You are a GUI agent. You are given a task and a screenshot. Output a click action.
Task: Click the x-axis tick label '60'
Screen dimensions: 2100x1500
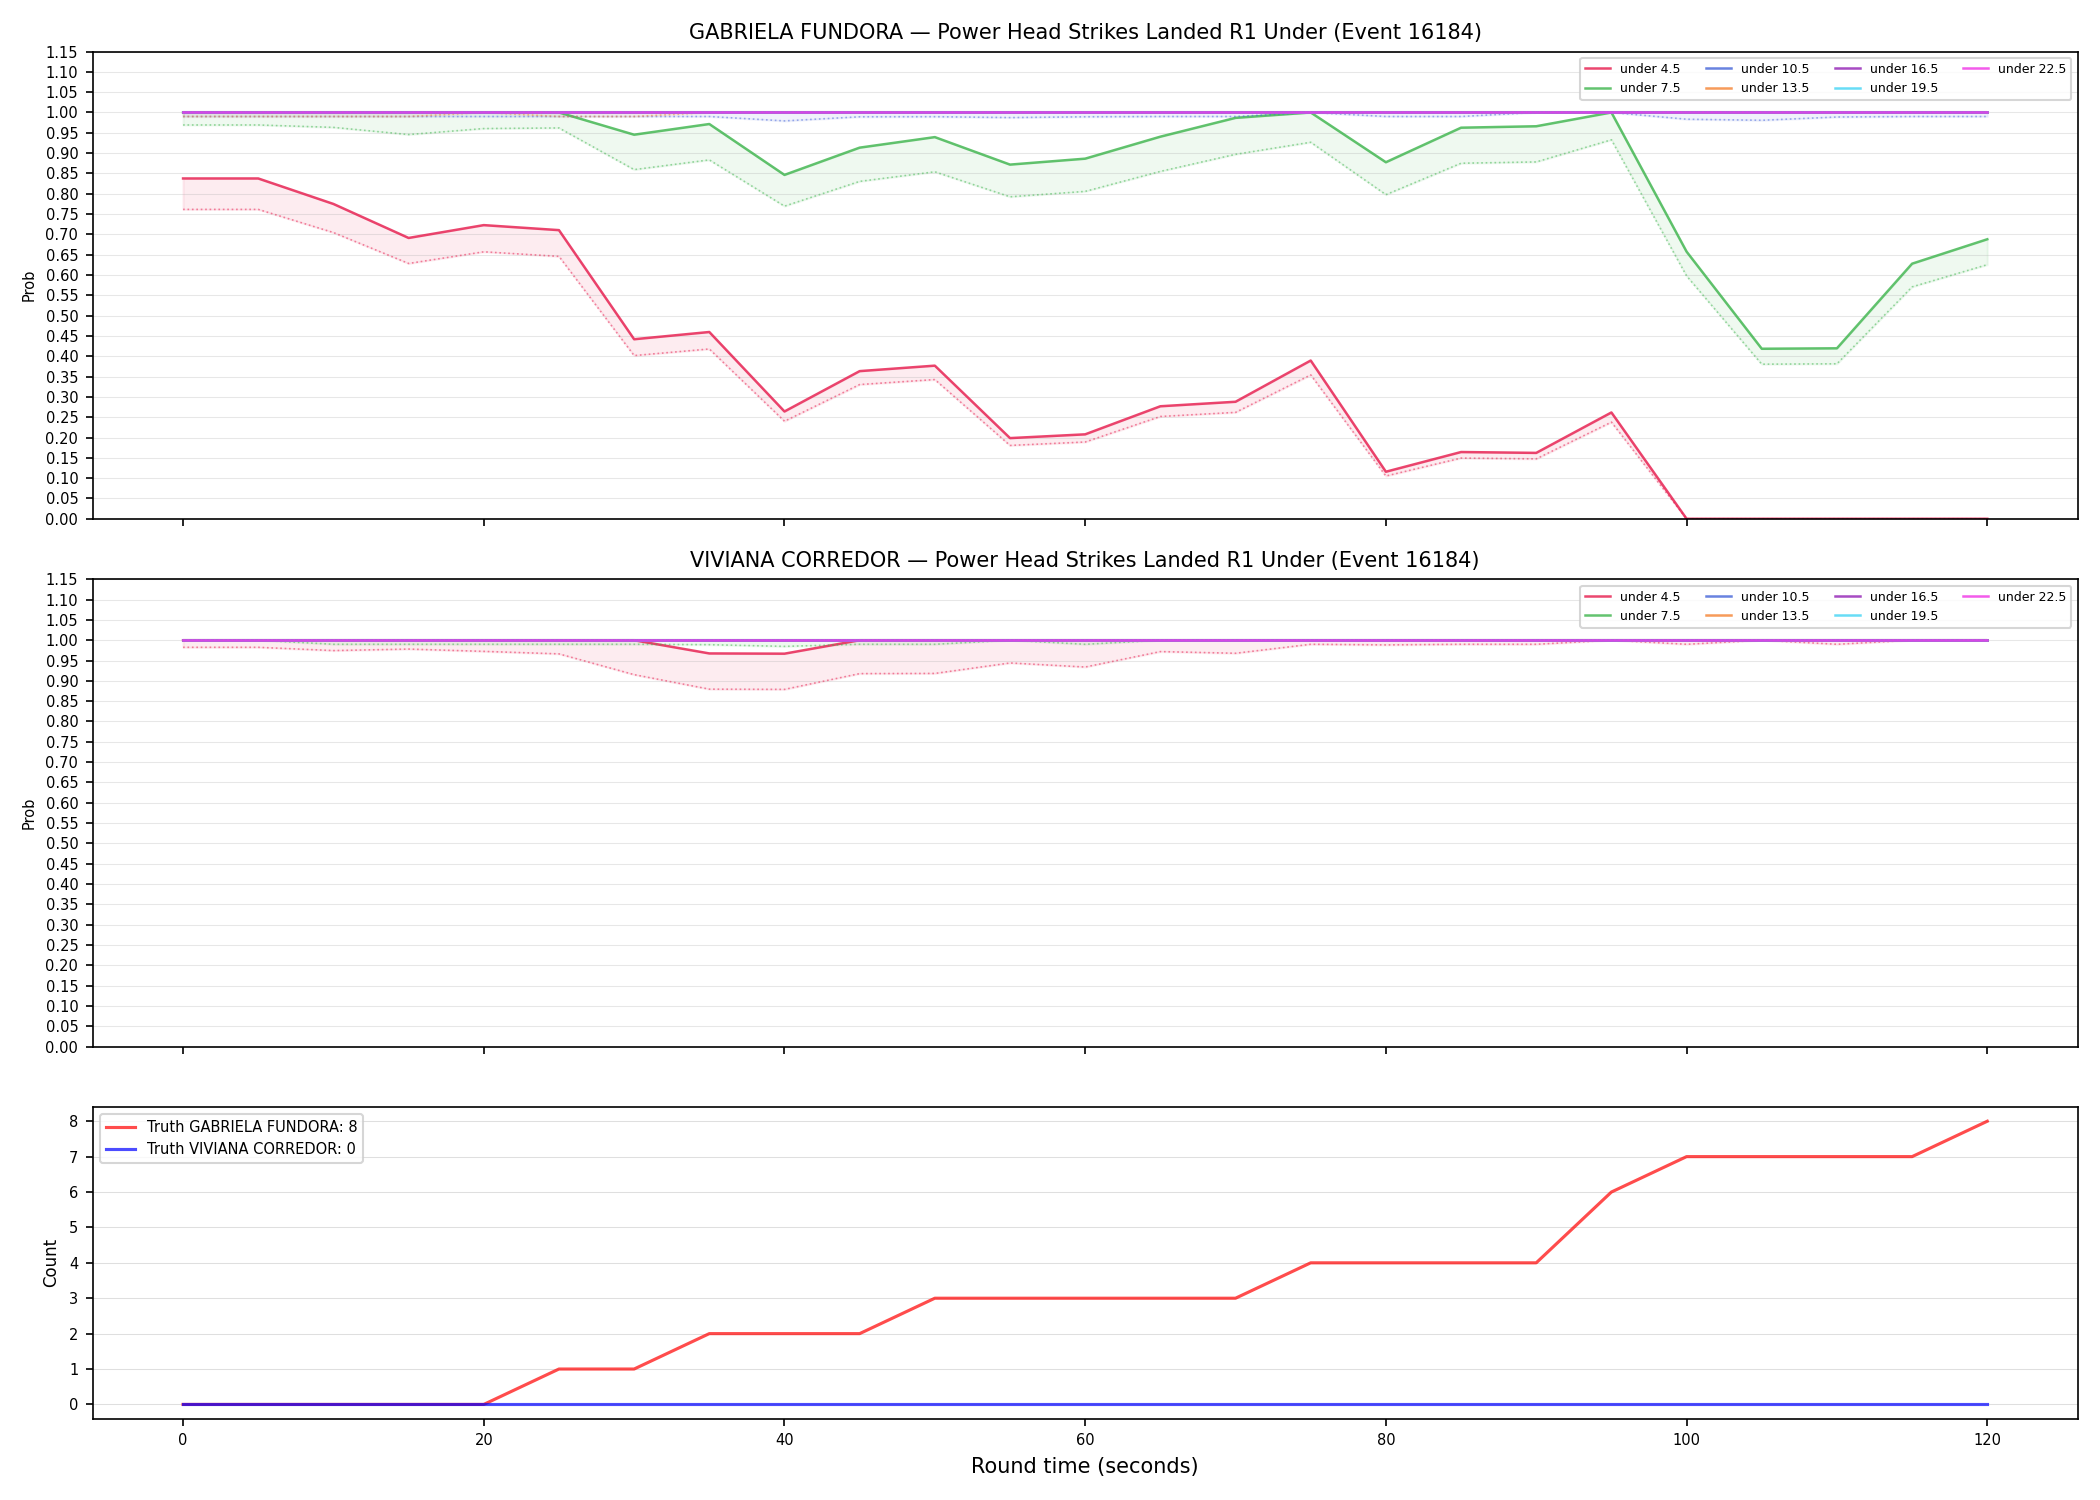[x=1085, y=1440]
